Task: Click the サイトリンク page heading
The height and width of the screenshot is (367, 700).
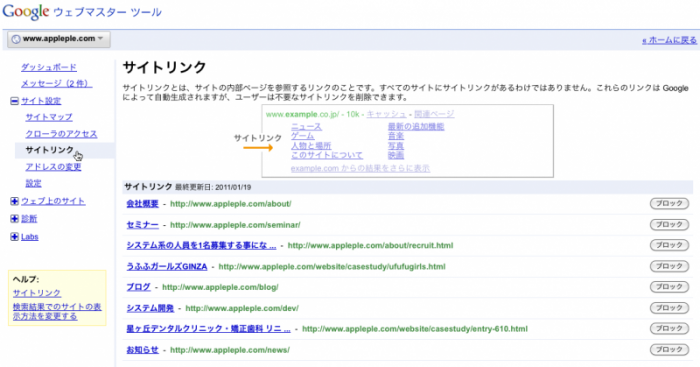Action: tap(164, 67)
